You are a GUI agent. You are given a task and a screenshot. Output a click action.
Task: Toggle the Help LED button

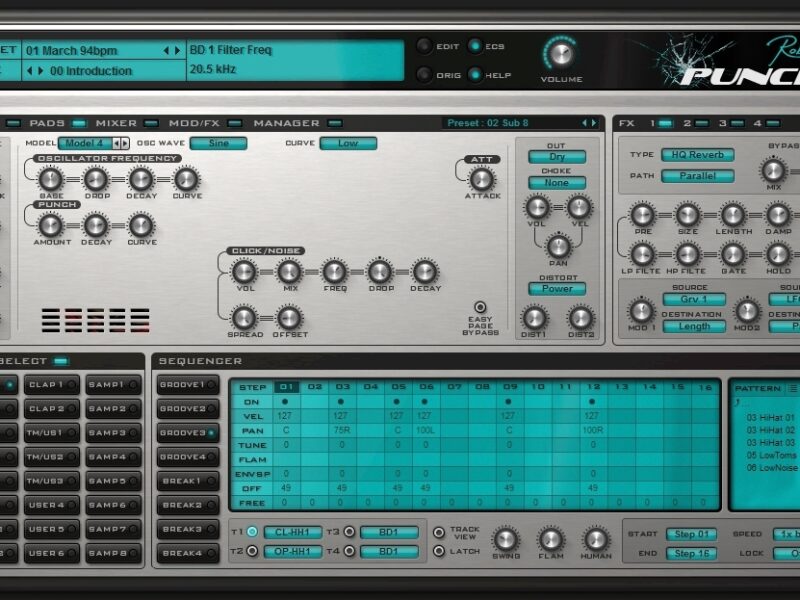pyautogui.click(x=474, y=74)
